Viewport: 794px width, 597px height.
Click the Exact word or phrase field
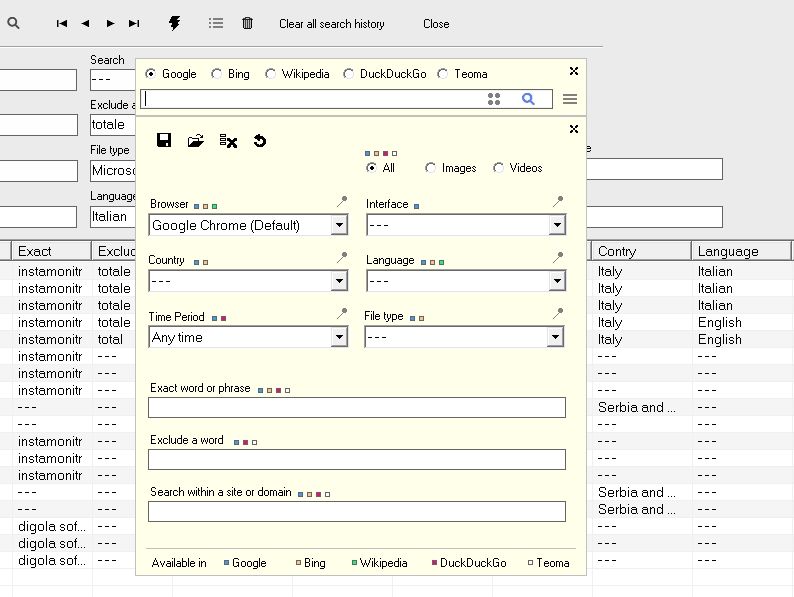click(356, 408)
